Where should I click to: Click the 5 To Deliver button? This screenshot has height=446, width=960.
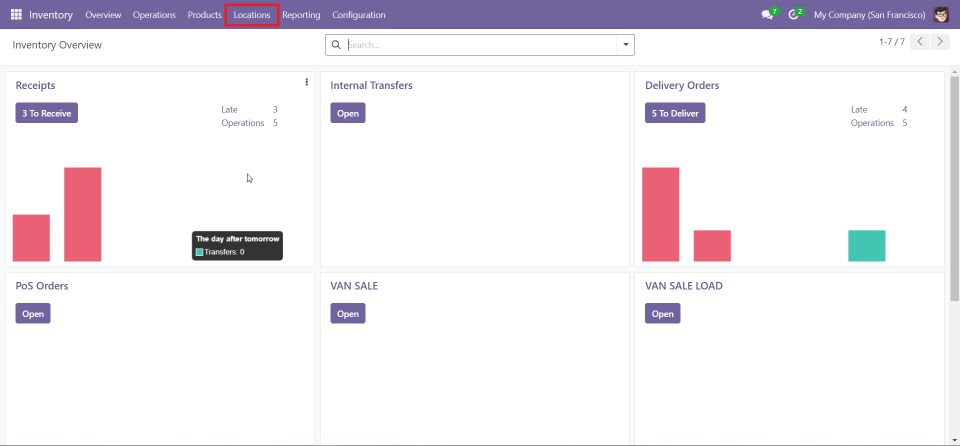[x=675, y=113]
